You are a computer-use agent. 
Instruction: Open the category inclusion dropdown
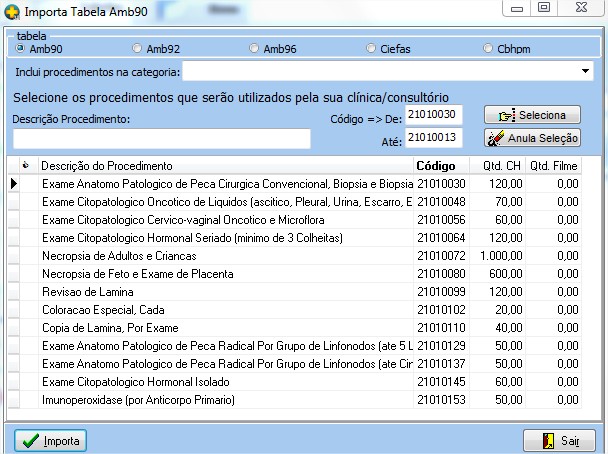point(585,72)
